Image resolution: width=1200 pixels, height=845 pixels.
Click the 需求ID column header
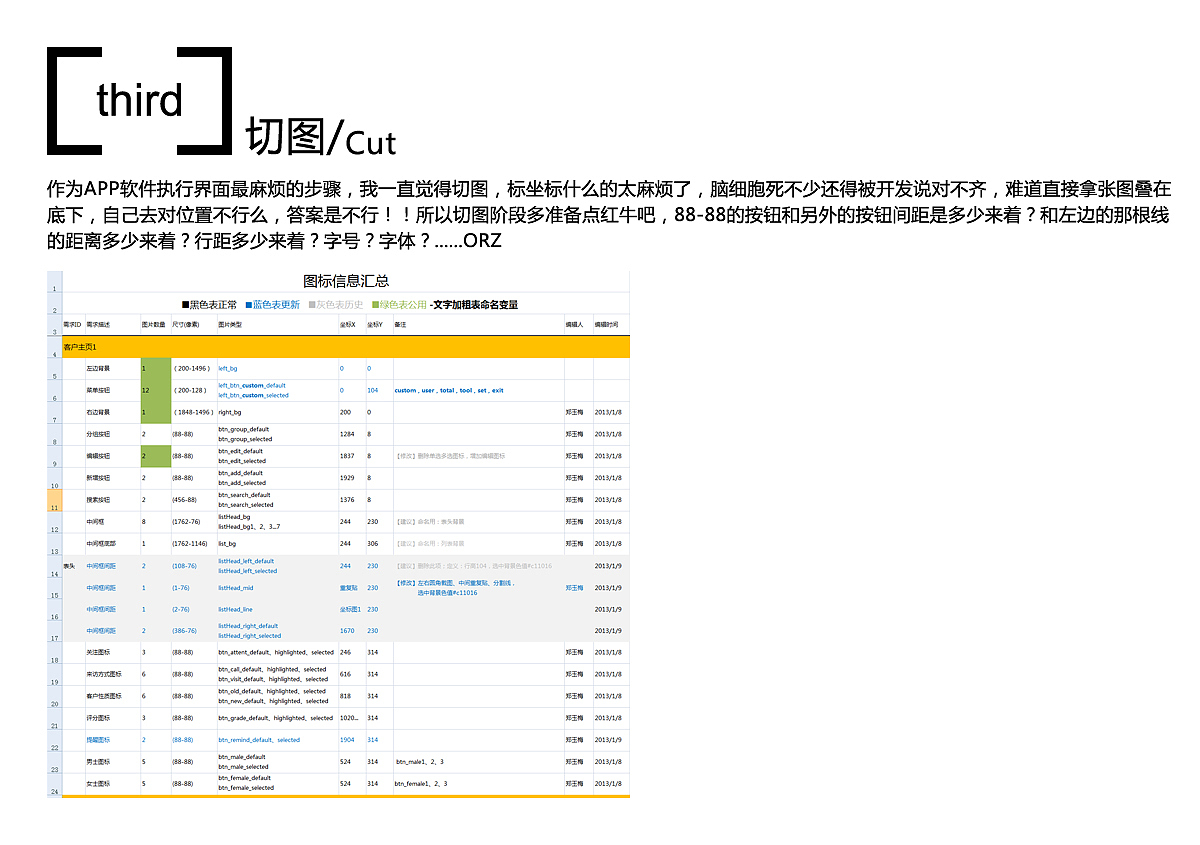[x=72, y=325]
